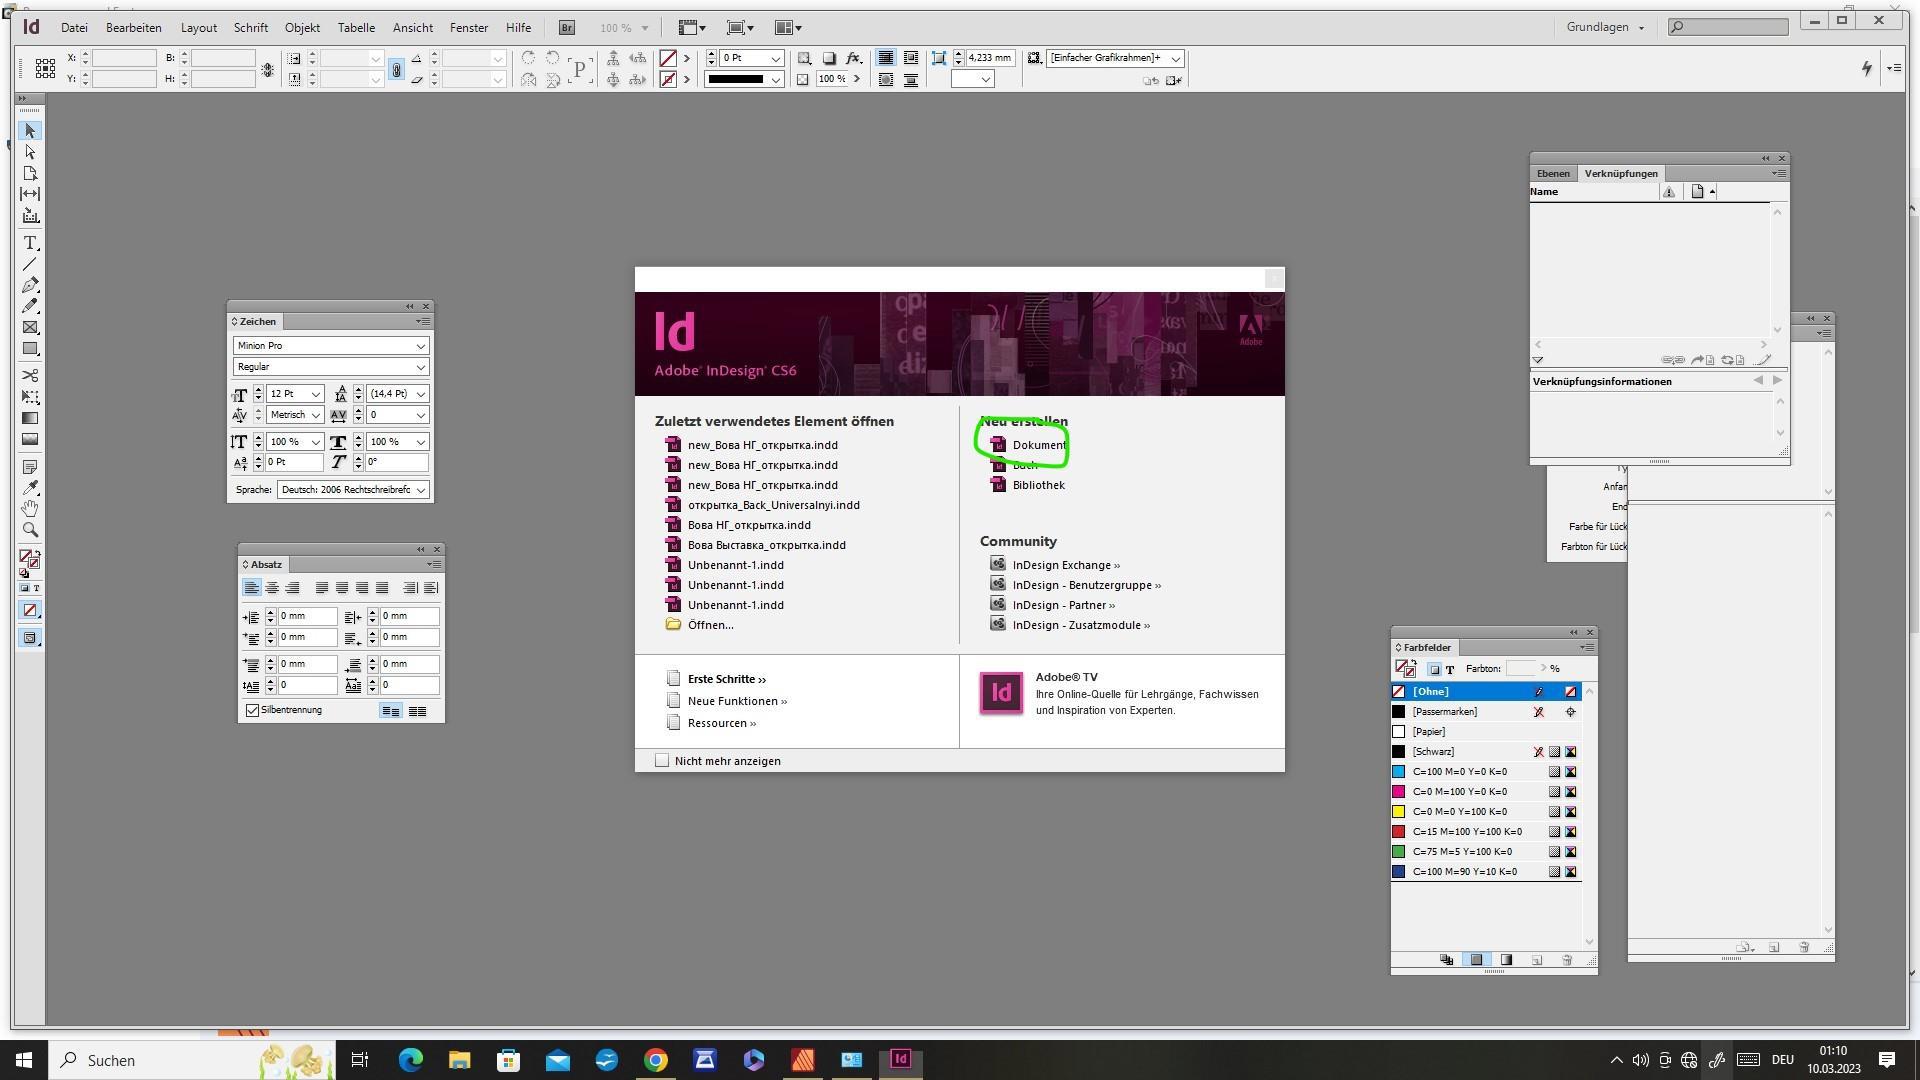Choose the Hand tool

click(x=30, y=508)
